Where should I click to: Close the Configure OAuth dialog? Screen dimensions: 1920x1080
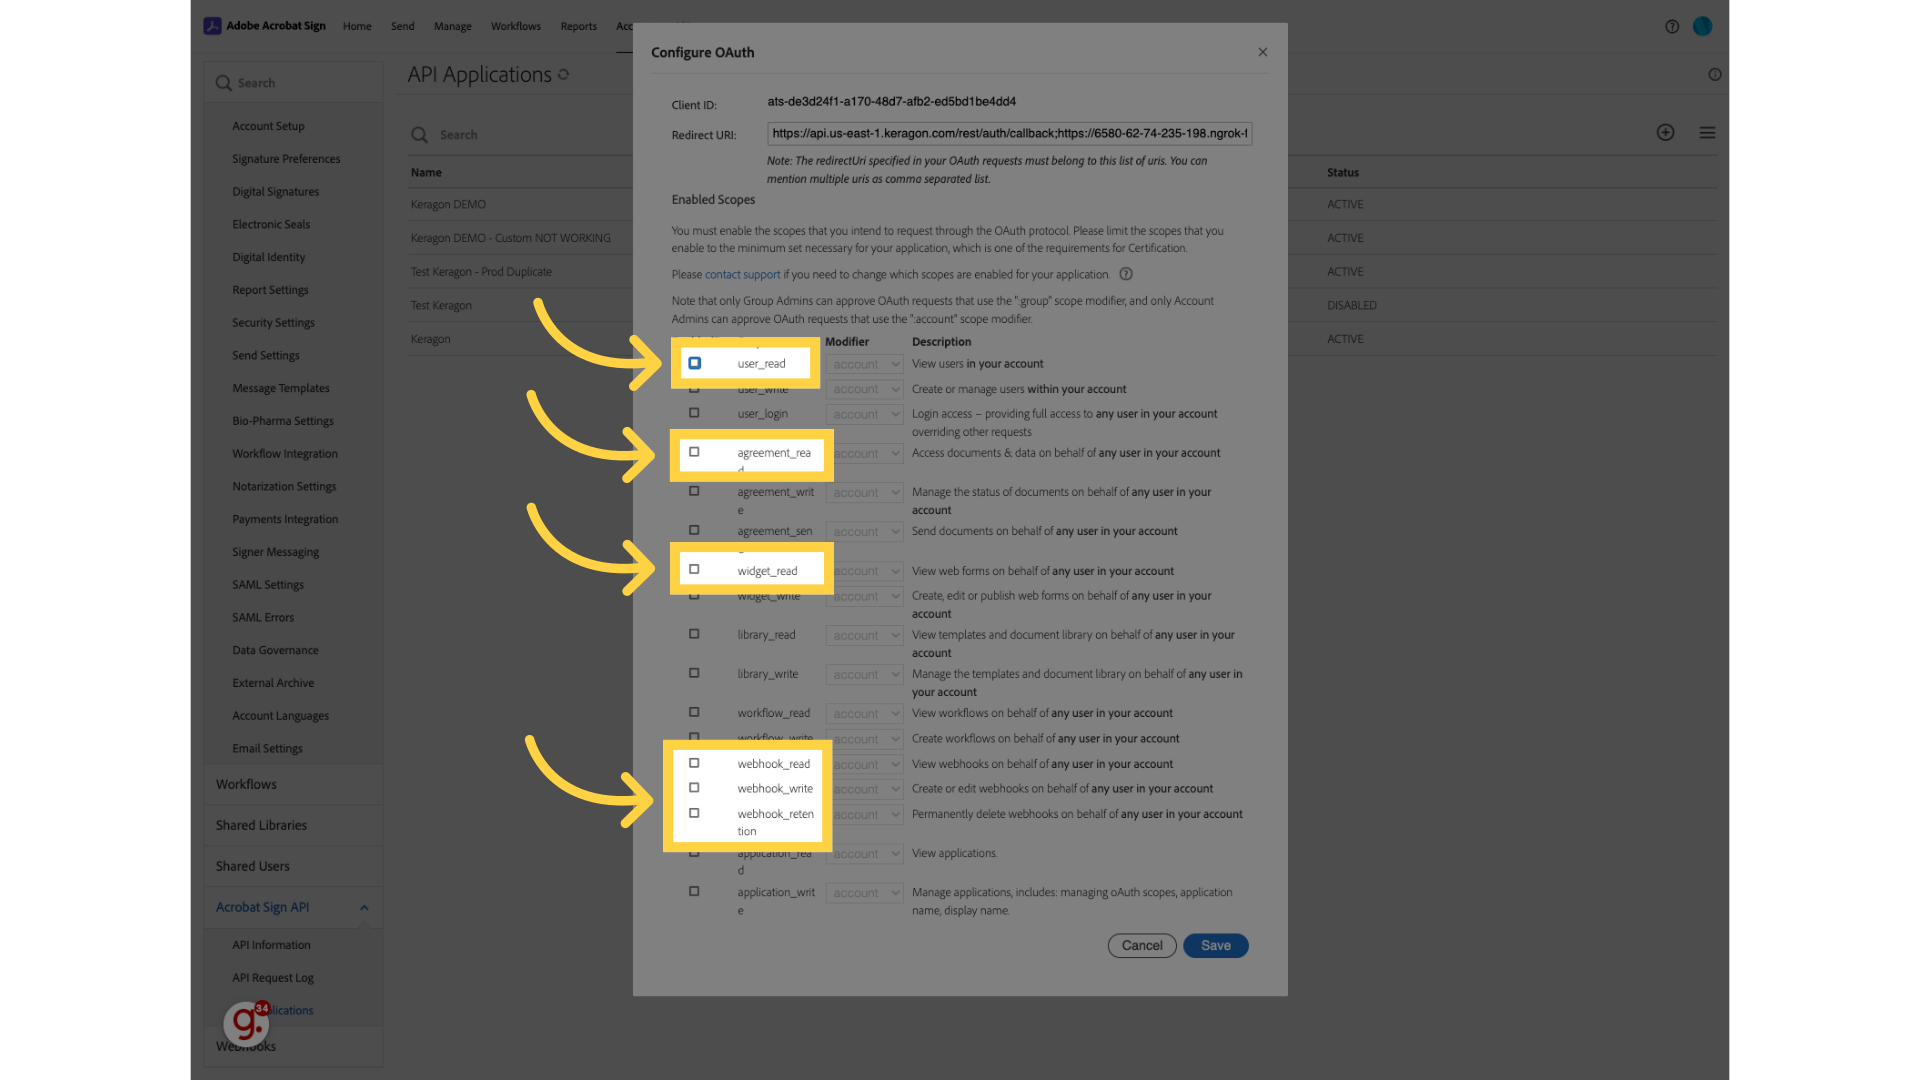pyautogui.click(x=1262, y=52)
